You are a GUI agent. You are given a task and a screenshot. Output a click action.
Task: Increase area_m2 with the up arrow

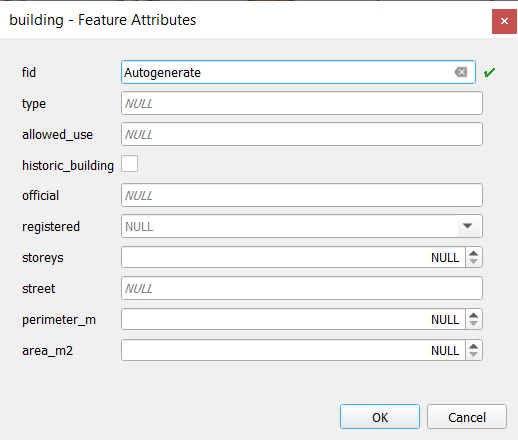coord(473,346)
